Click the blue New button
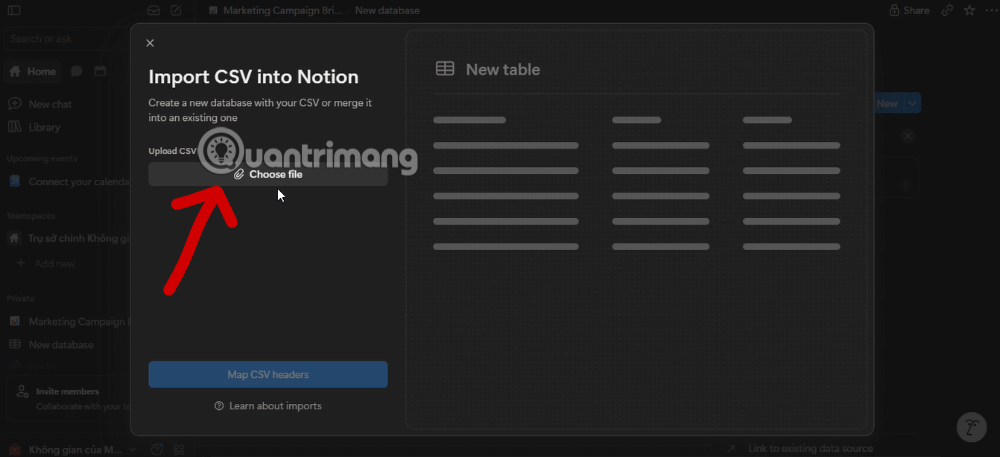 point(888,103)
